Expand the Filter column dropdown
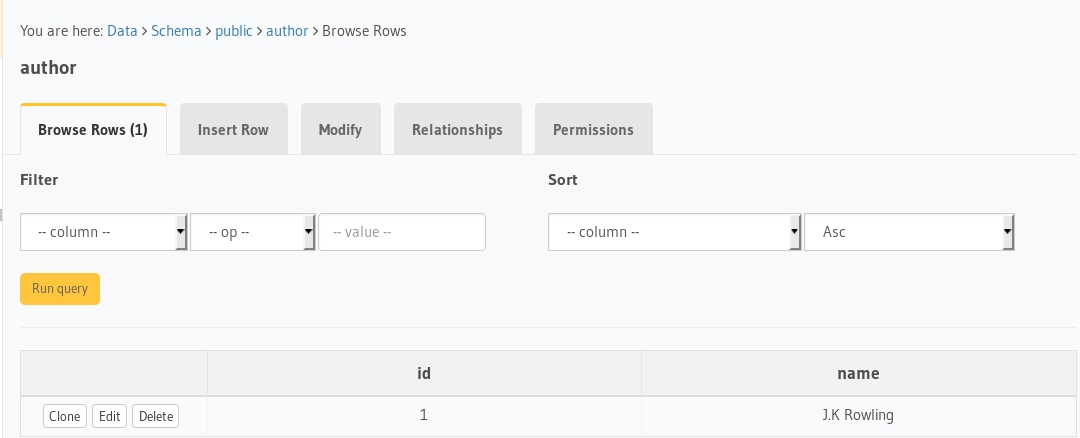The height and width of the screenshot is (438, 1080). click(104, 232)
